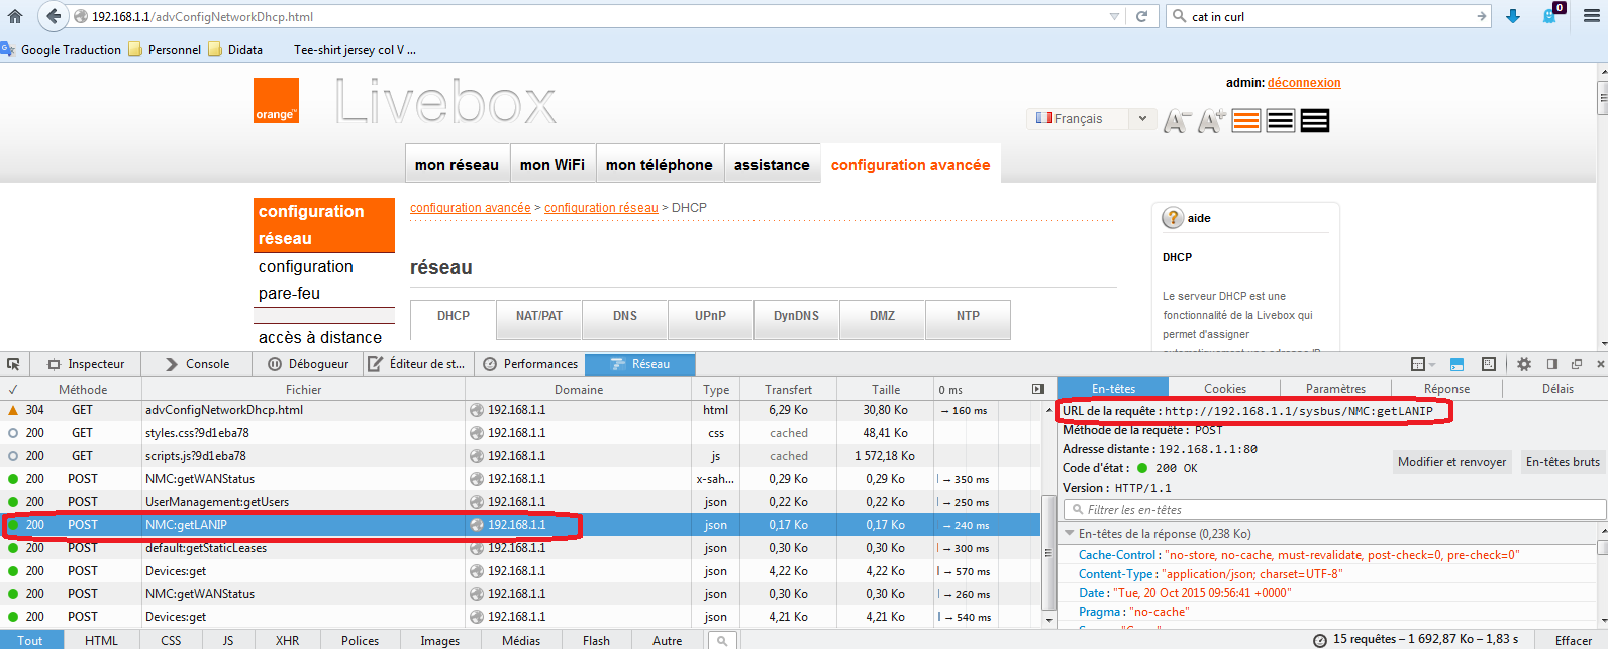Select the orange contrast theme swatch
Screen dimensions: 1608x649
tap(1246, 121)
